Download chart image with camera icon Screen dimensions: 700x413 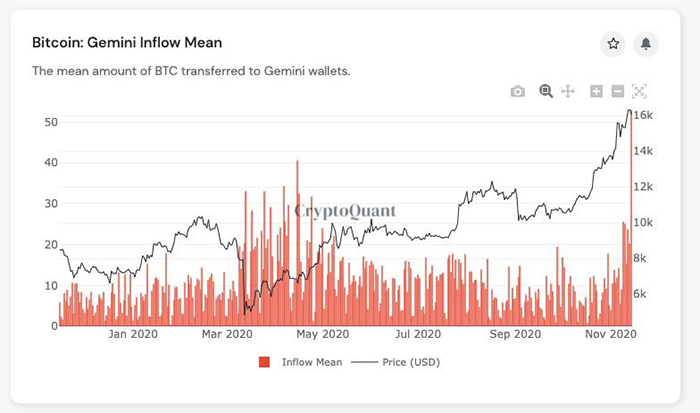pos(517,92)
